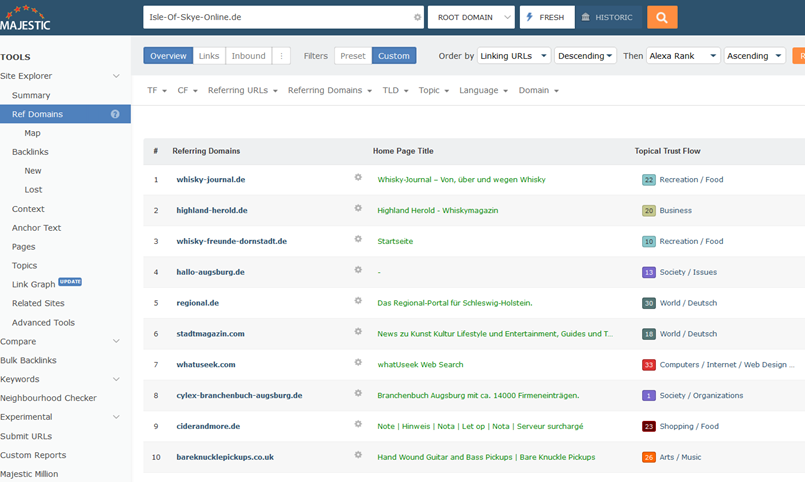Viewport: 805px width, 482px height.
Task: Open the Domain filter dropdown
Action: pos(539,90)
